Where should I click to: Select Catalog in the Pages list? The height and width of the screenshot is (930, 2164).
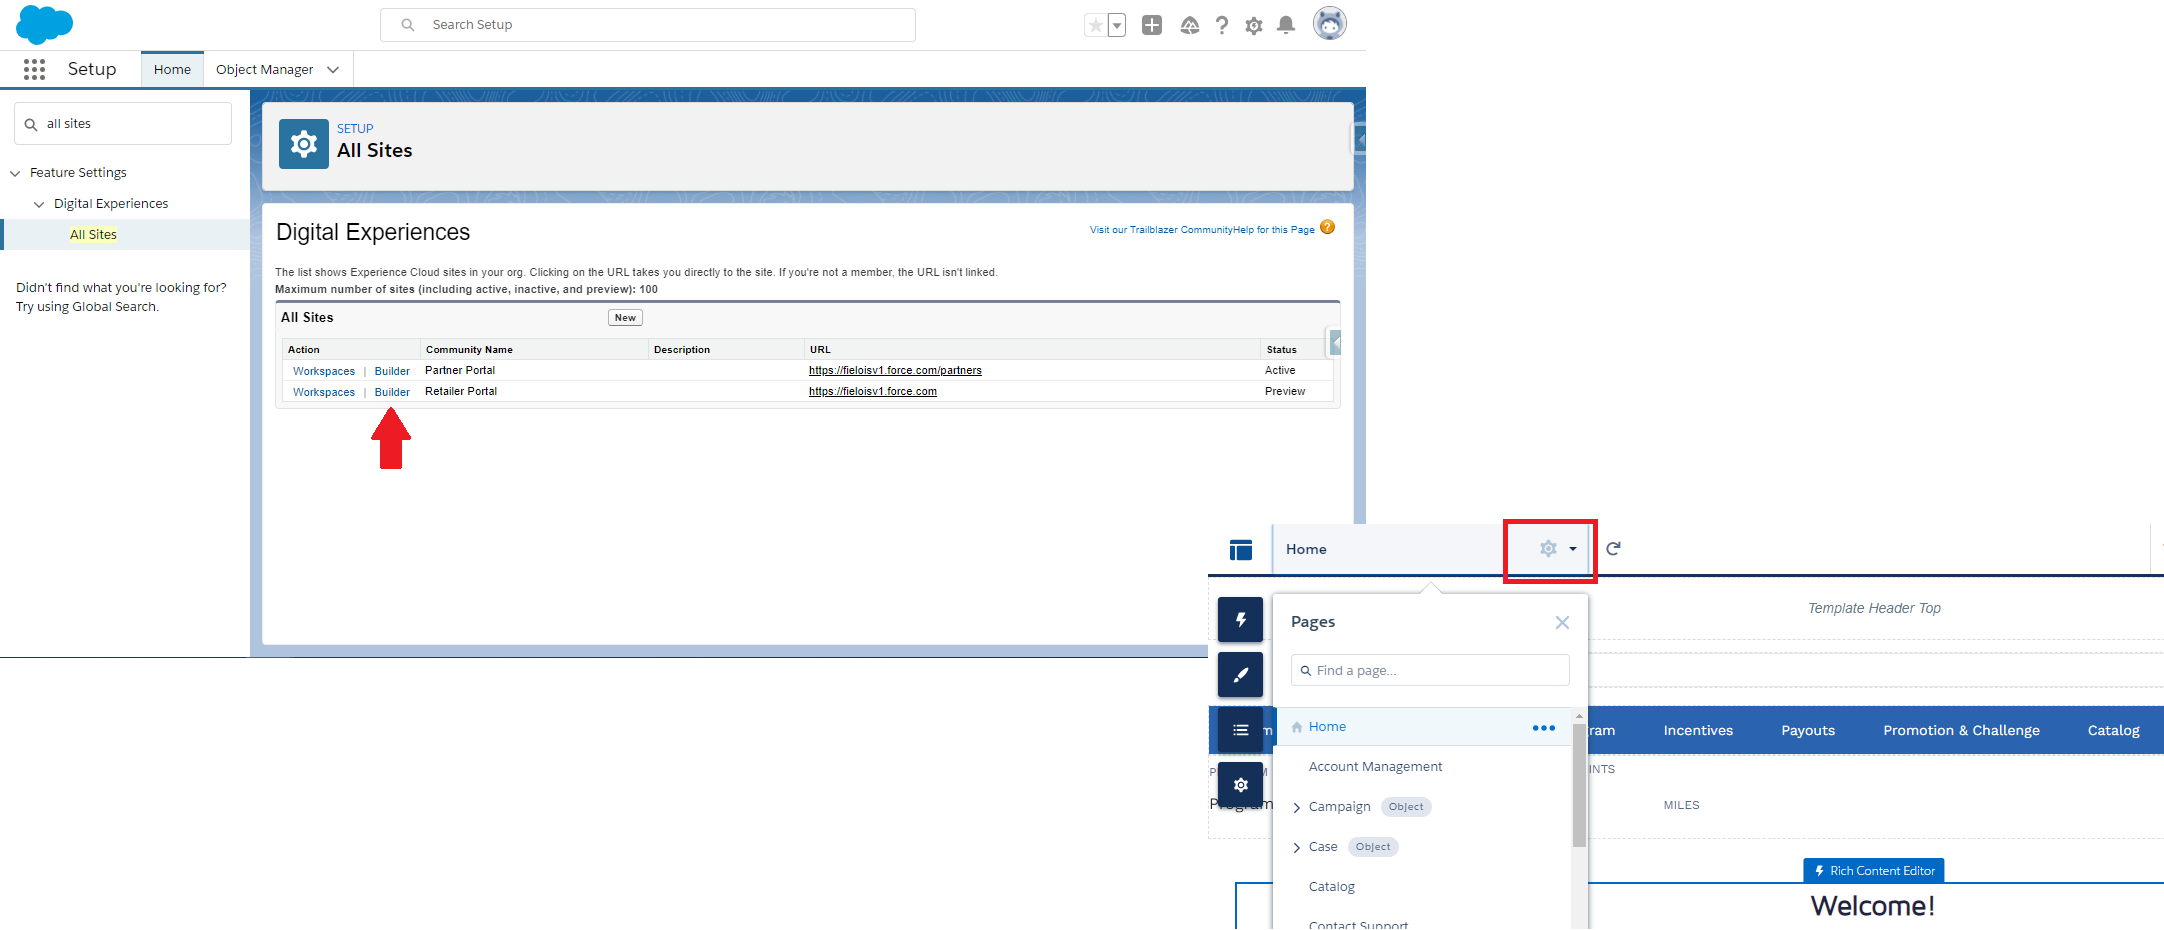[x=1332, y=887]
